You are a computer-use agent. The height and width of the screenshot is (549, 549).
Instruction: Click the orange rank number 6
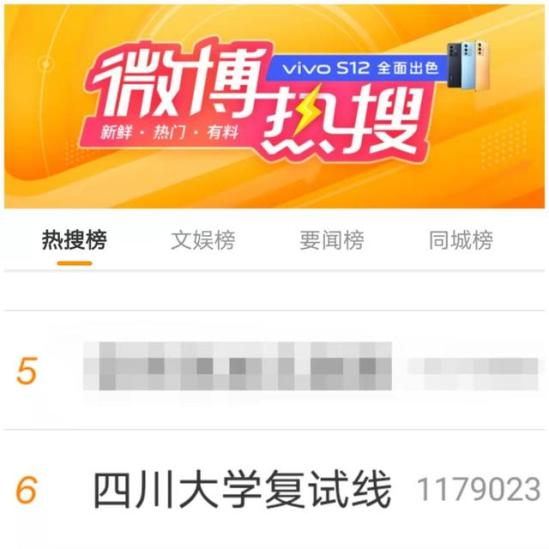coord(26,490)
